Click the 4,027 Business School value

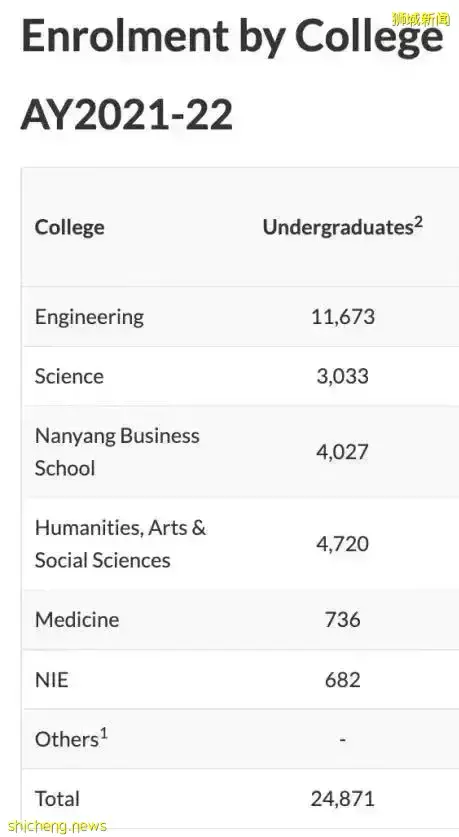point(343,452)
